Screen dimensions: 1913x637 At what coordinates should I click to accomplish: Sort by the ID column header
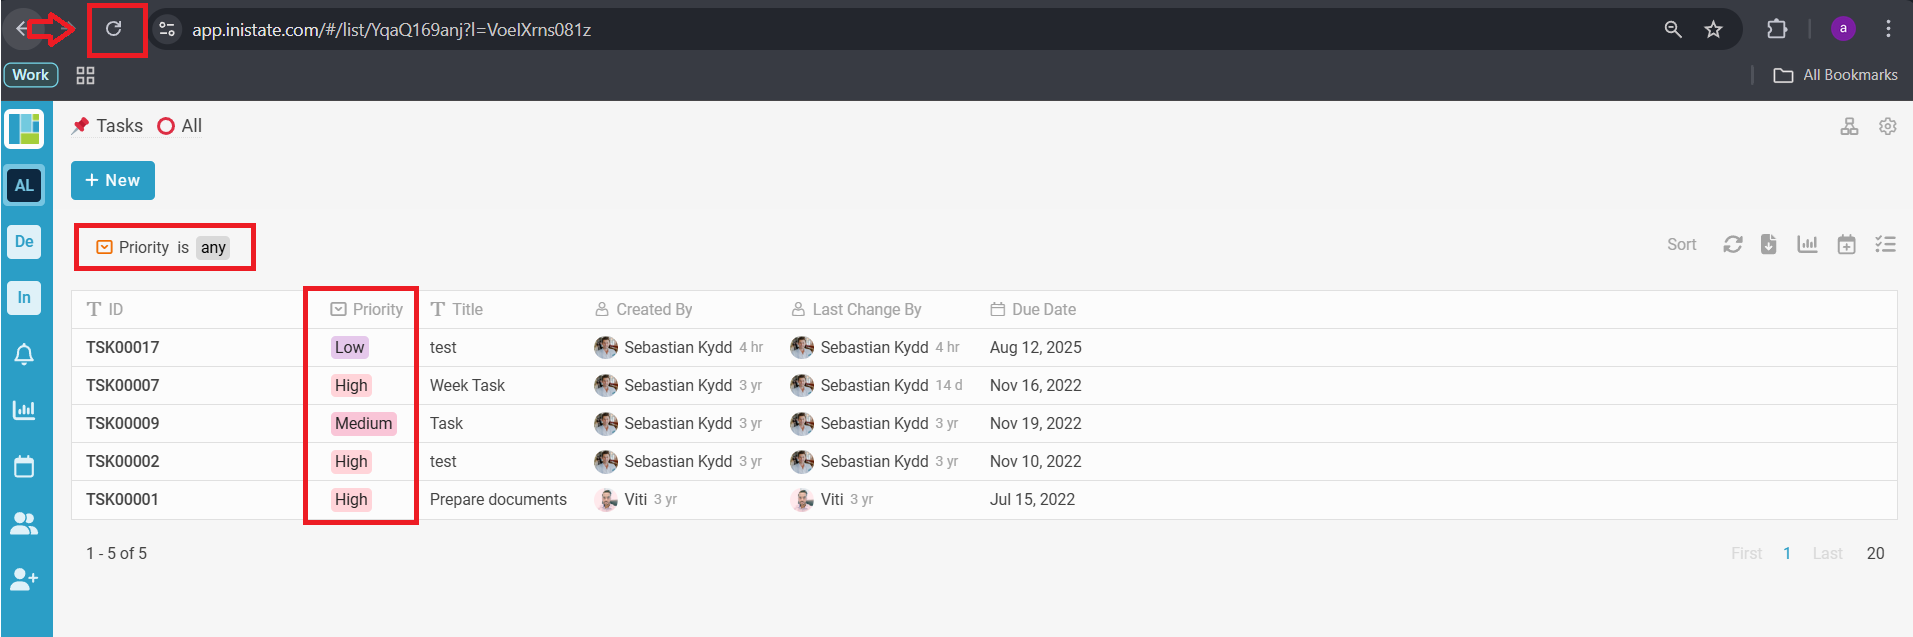coord(105,309)
